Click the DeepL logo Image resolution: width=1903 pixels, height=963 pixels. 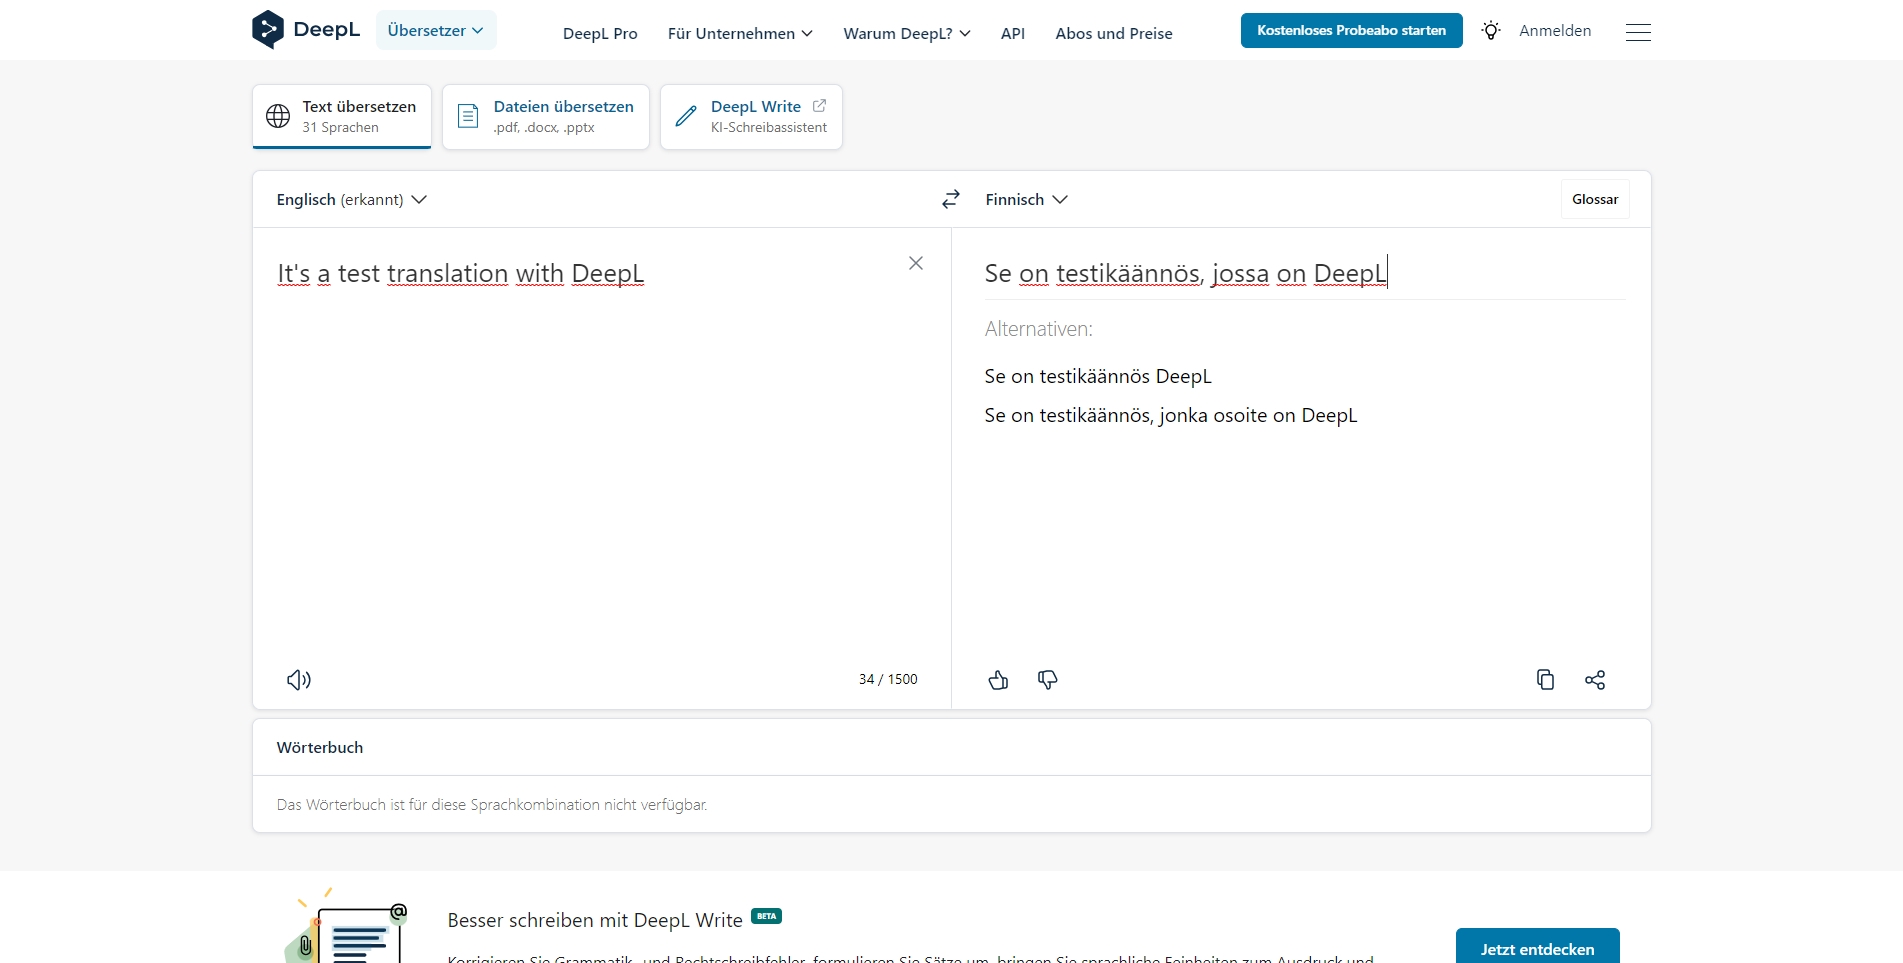306,30
